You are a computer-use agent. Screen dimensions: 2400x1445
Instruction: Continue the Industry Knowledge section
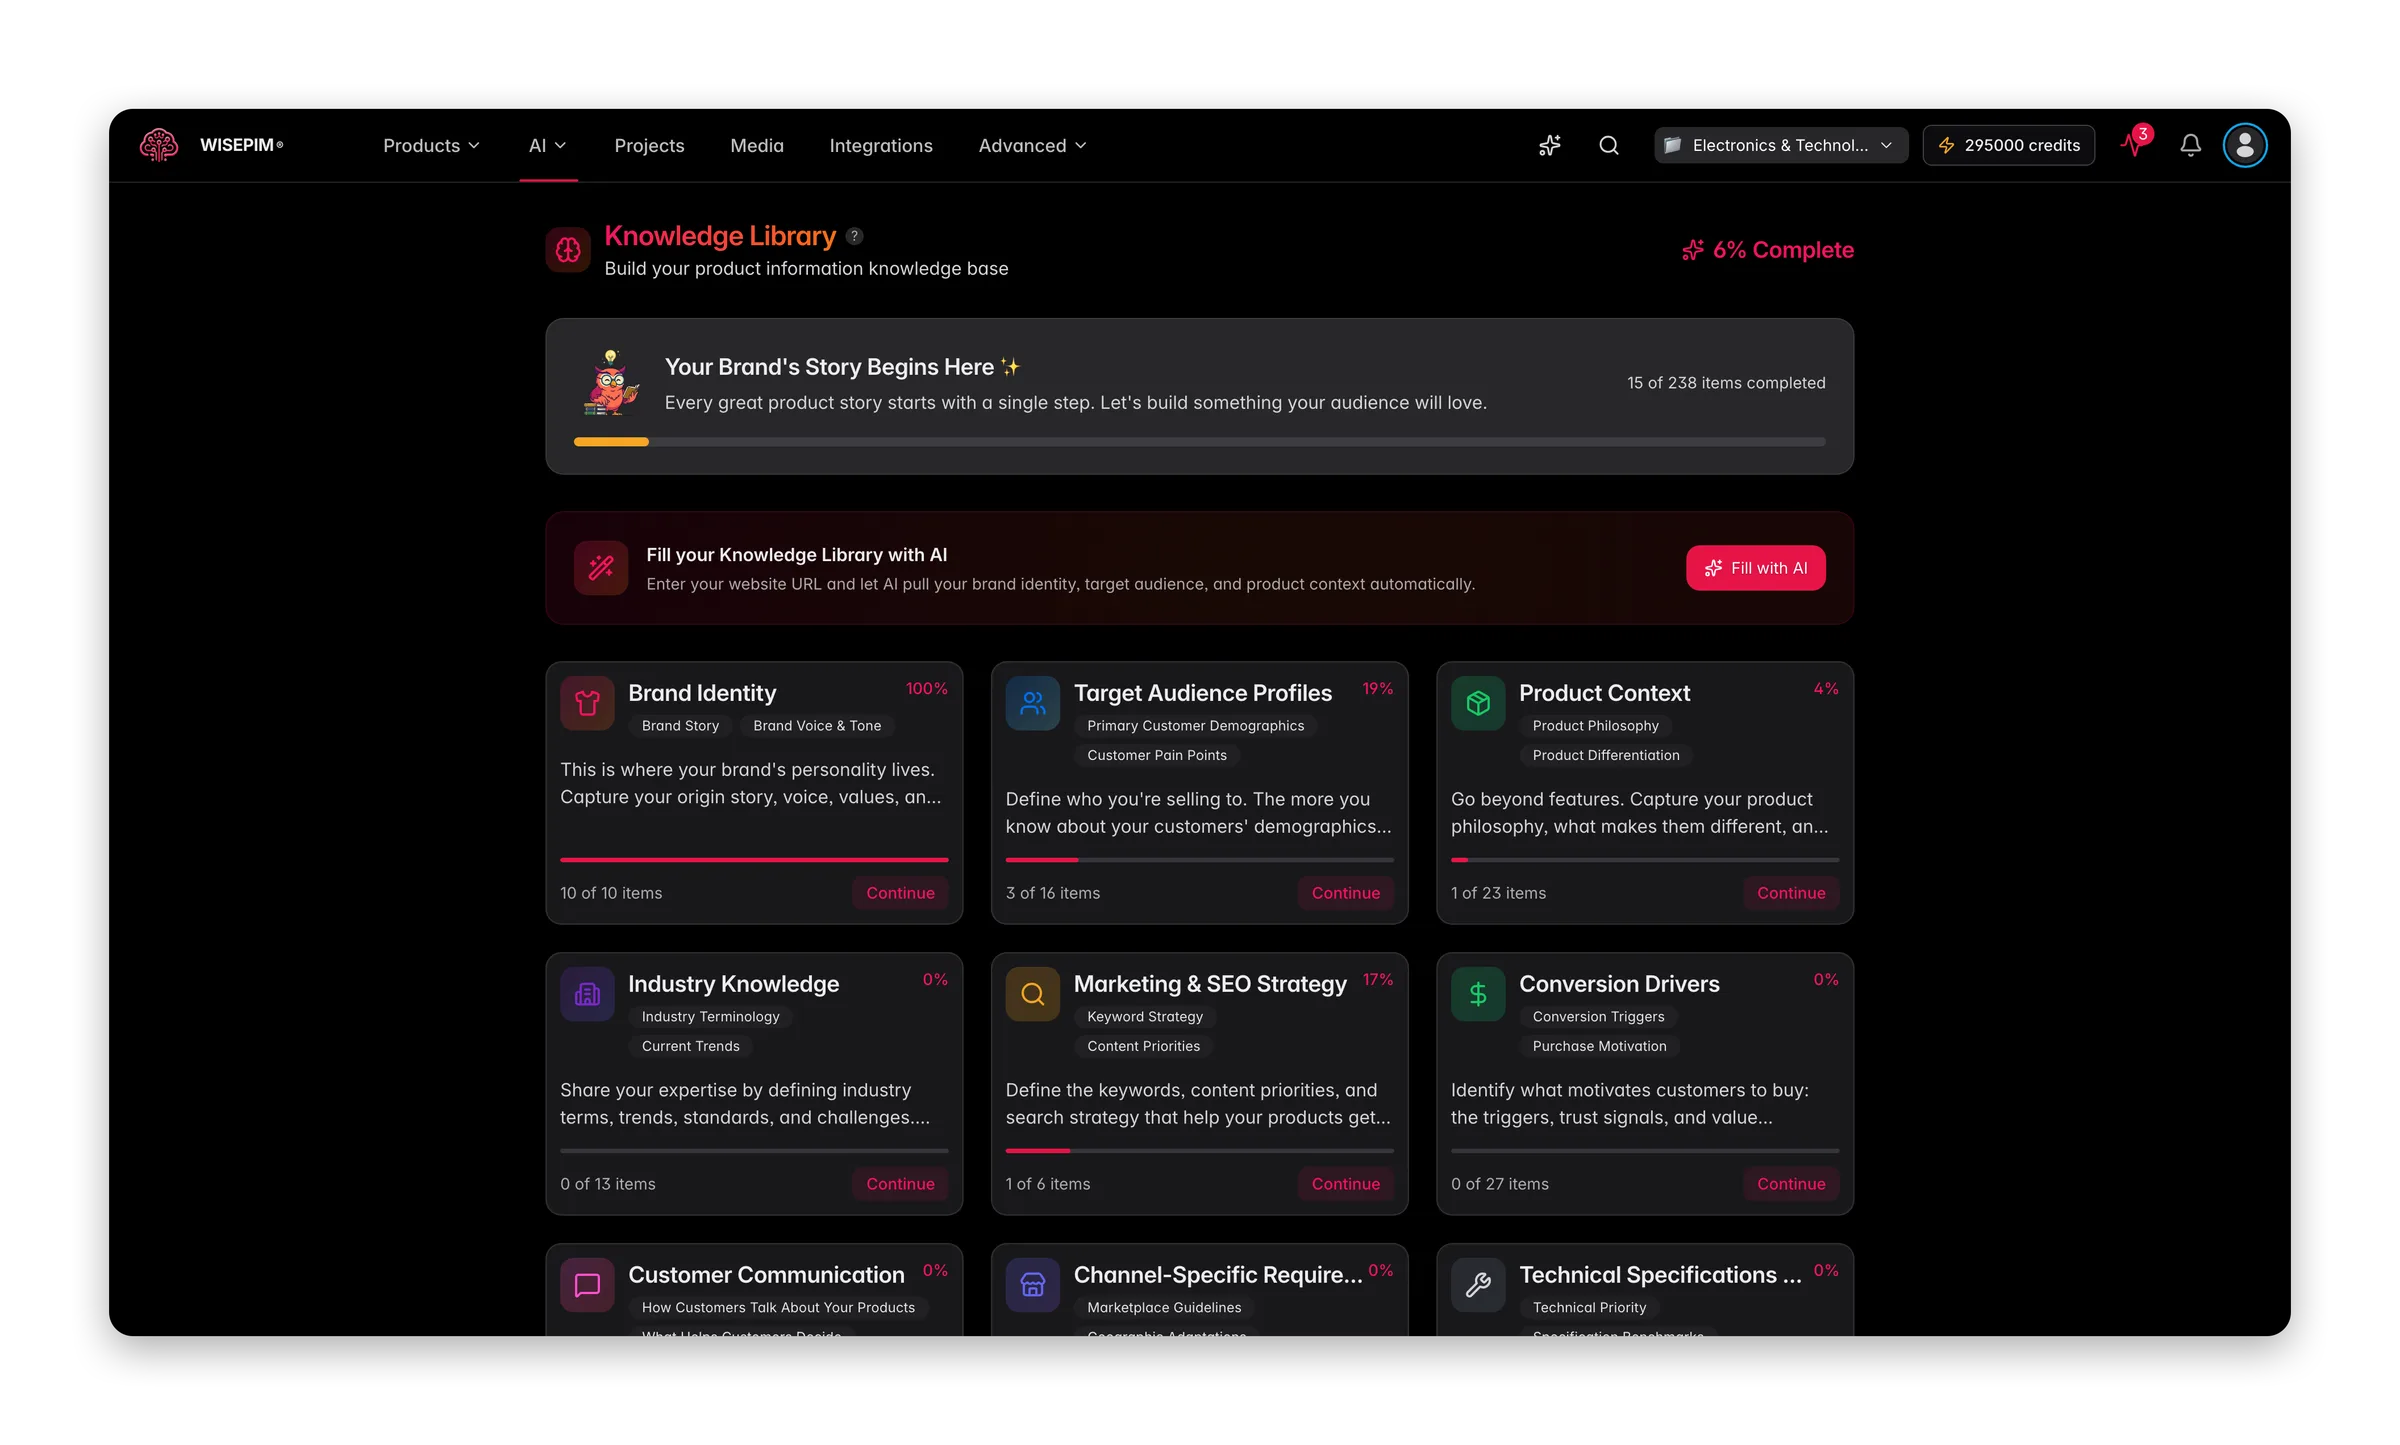click(x=900, y=1184)
